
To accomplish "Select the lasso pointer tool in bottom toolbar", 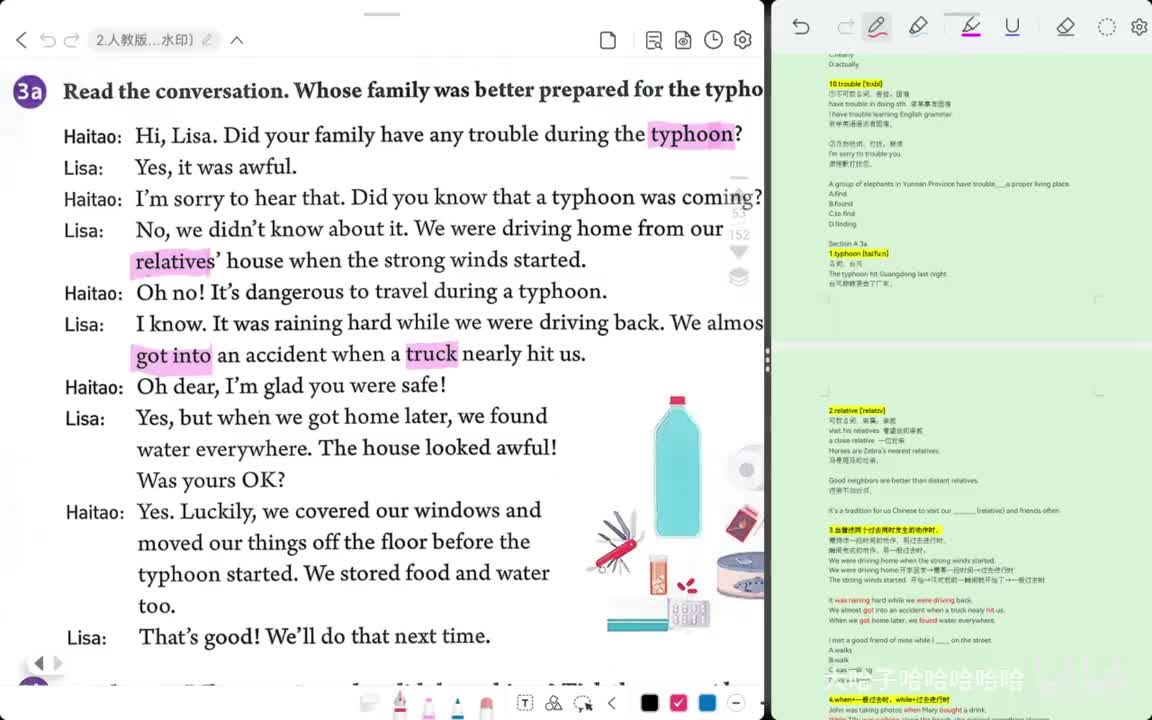I will (x=583, y=703).
